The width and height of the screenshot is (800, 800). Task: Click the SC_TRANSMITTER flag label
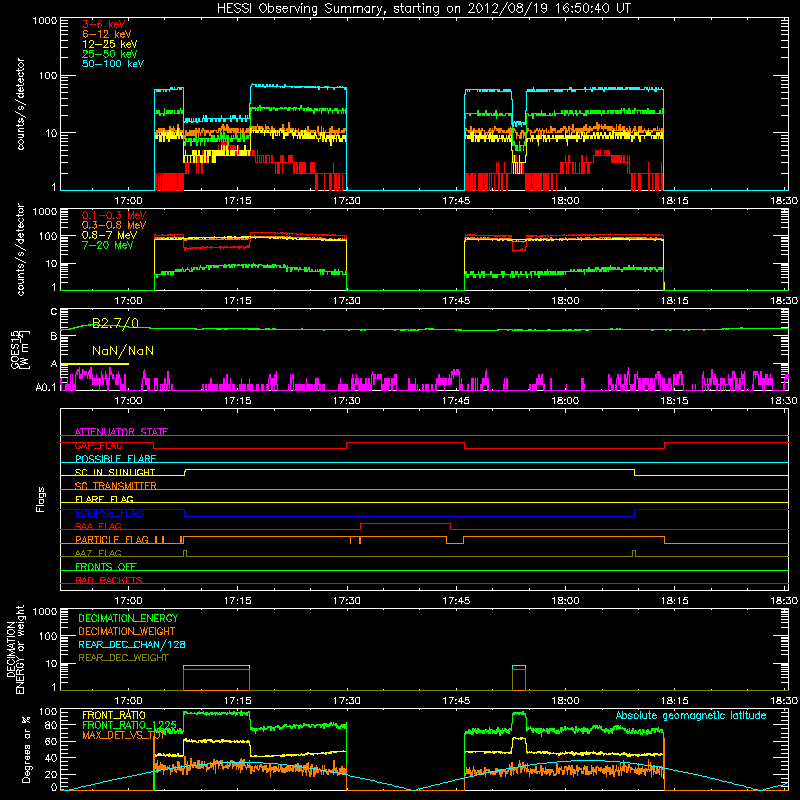116,486
